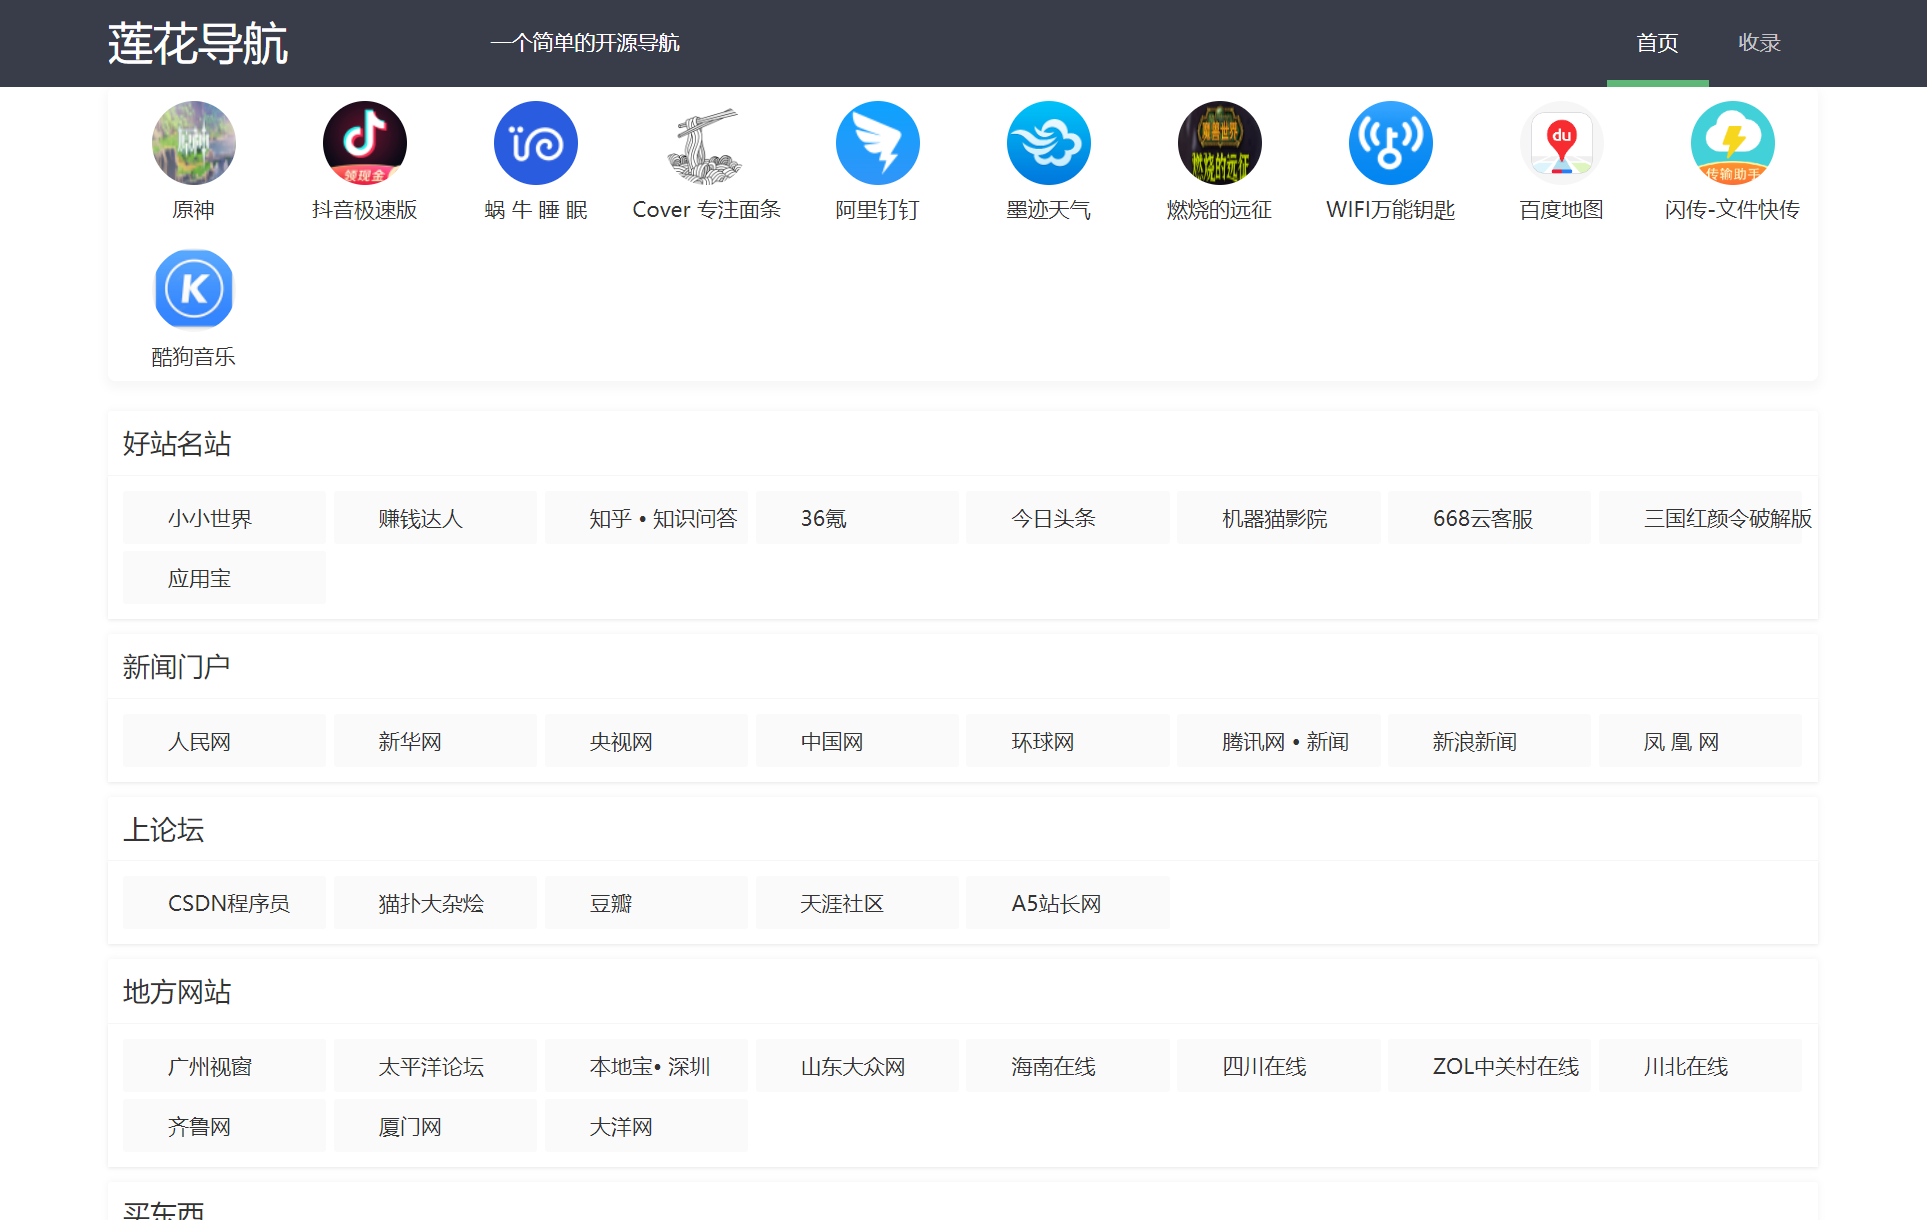Switch to the 首页 tab

click(x=1657, y=43)
